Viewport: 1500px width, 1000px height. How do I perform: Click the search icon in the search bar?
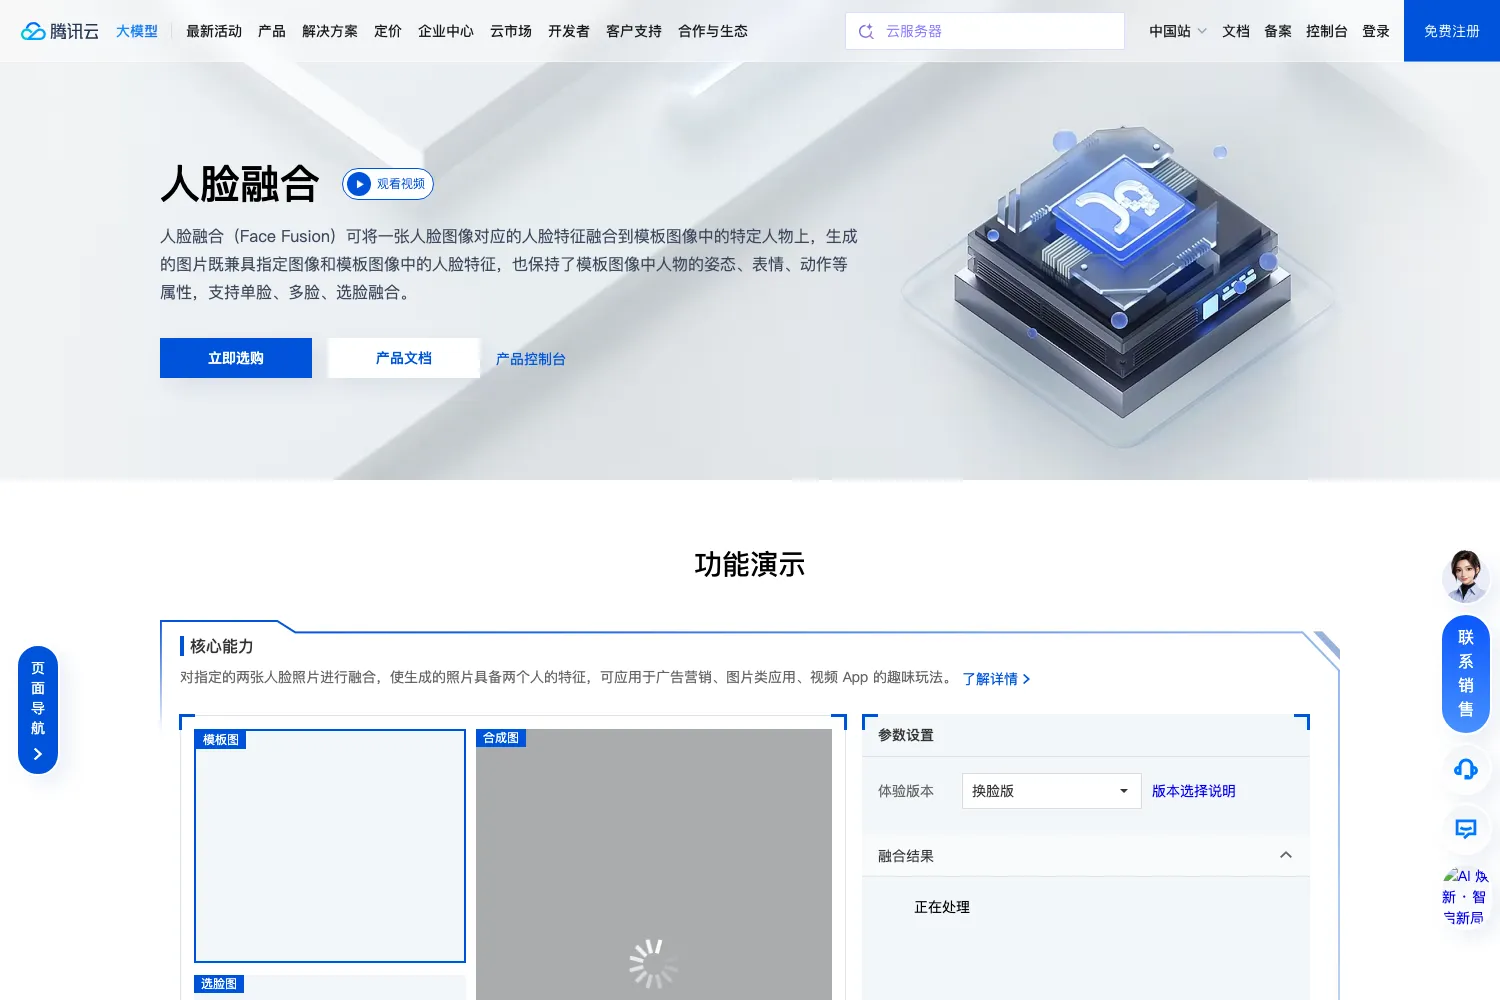click(x=866, y=31)
